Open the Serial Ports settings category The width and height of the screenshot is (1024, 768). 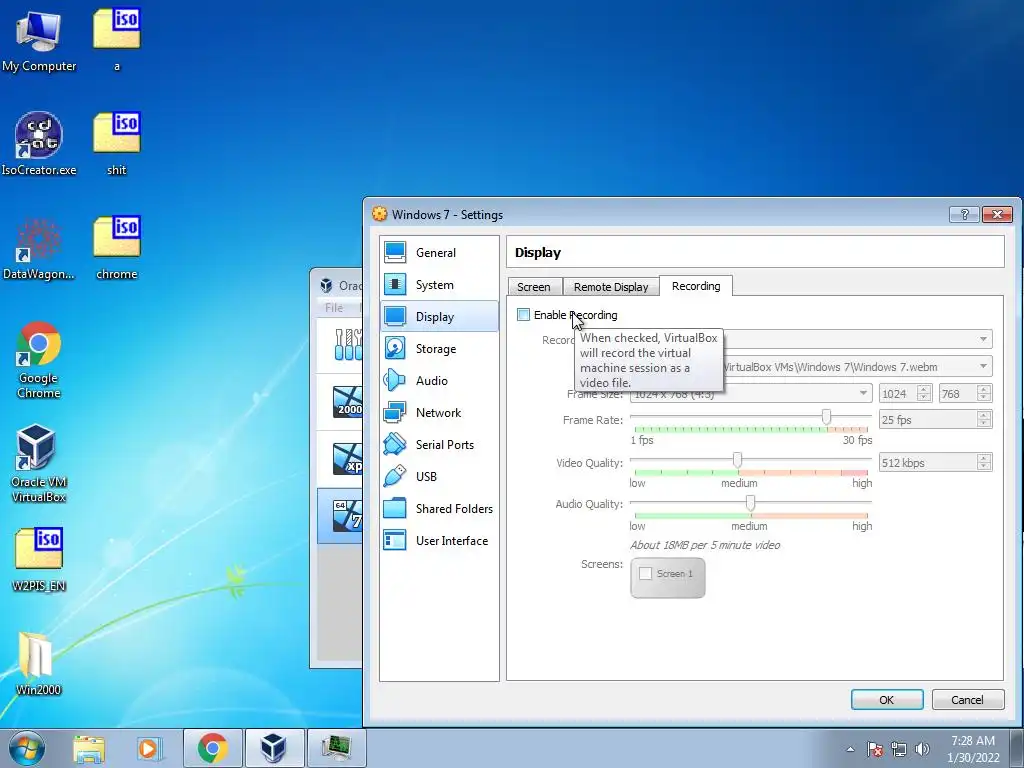(439, 445)
